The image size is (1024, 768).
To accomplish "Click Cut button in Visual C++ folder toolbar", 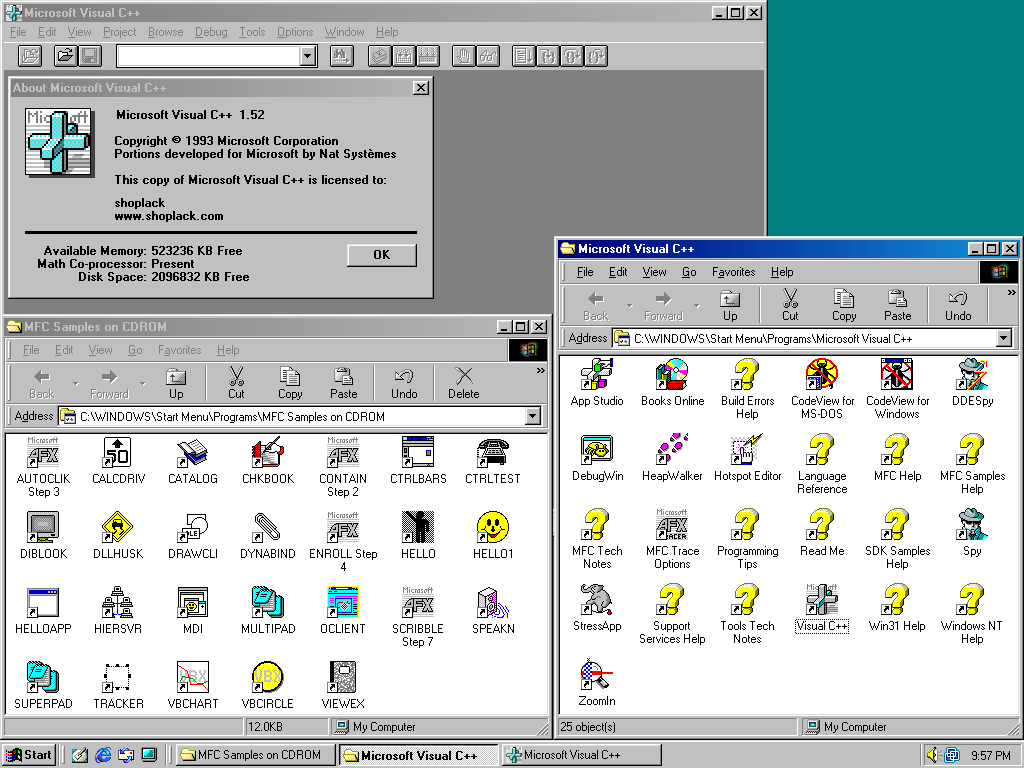I will coord(790,306).
